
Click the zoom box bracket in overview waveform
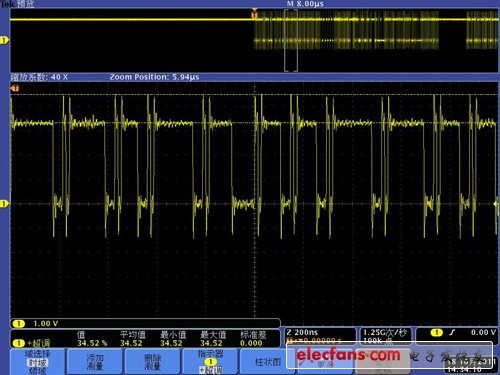(291, 40)
